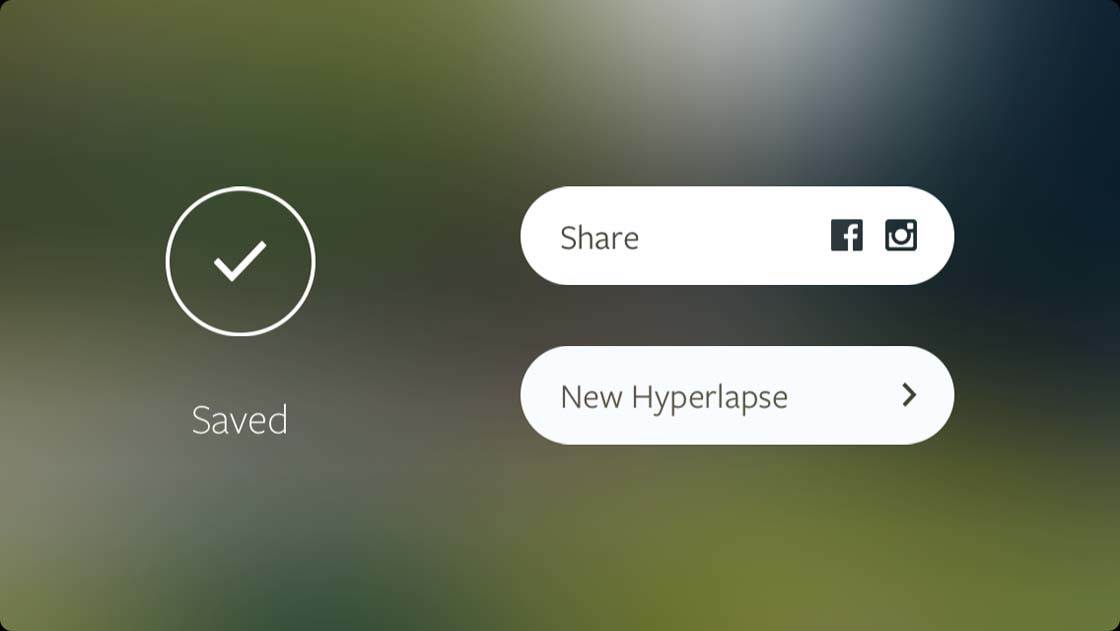Select the circular saved-status checkmark

240,261
